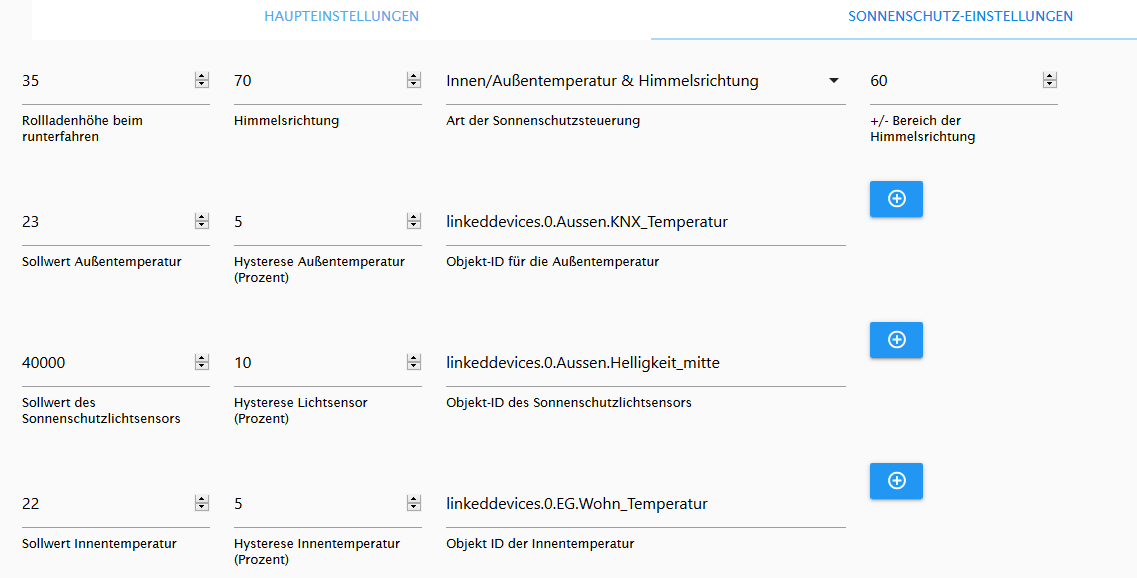Viewport: 1137px width, 578px height.
Task: Click stepper of Hysterese Innentemperatur
Action: click(x=413, y=503)
